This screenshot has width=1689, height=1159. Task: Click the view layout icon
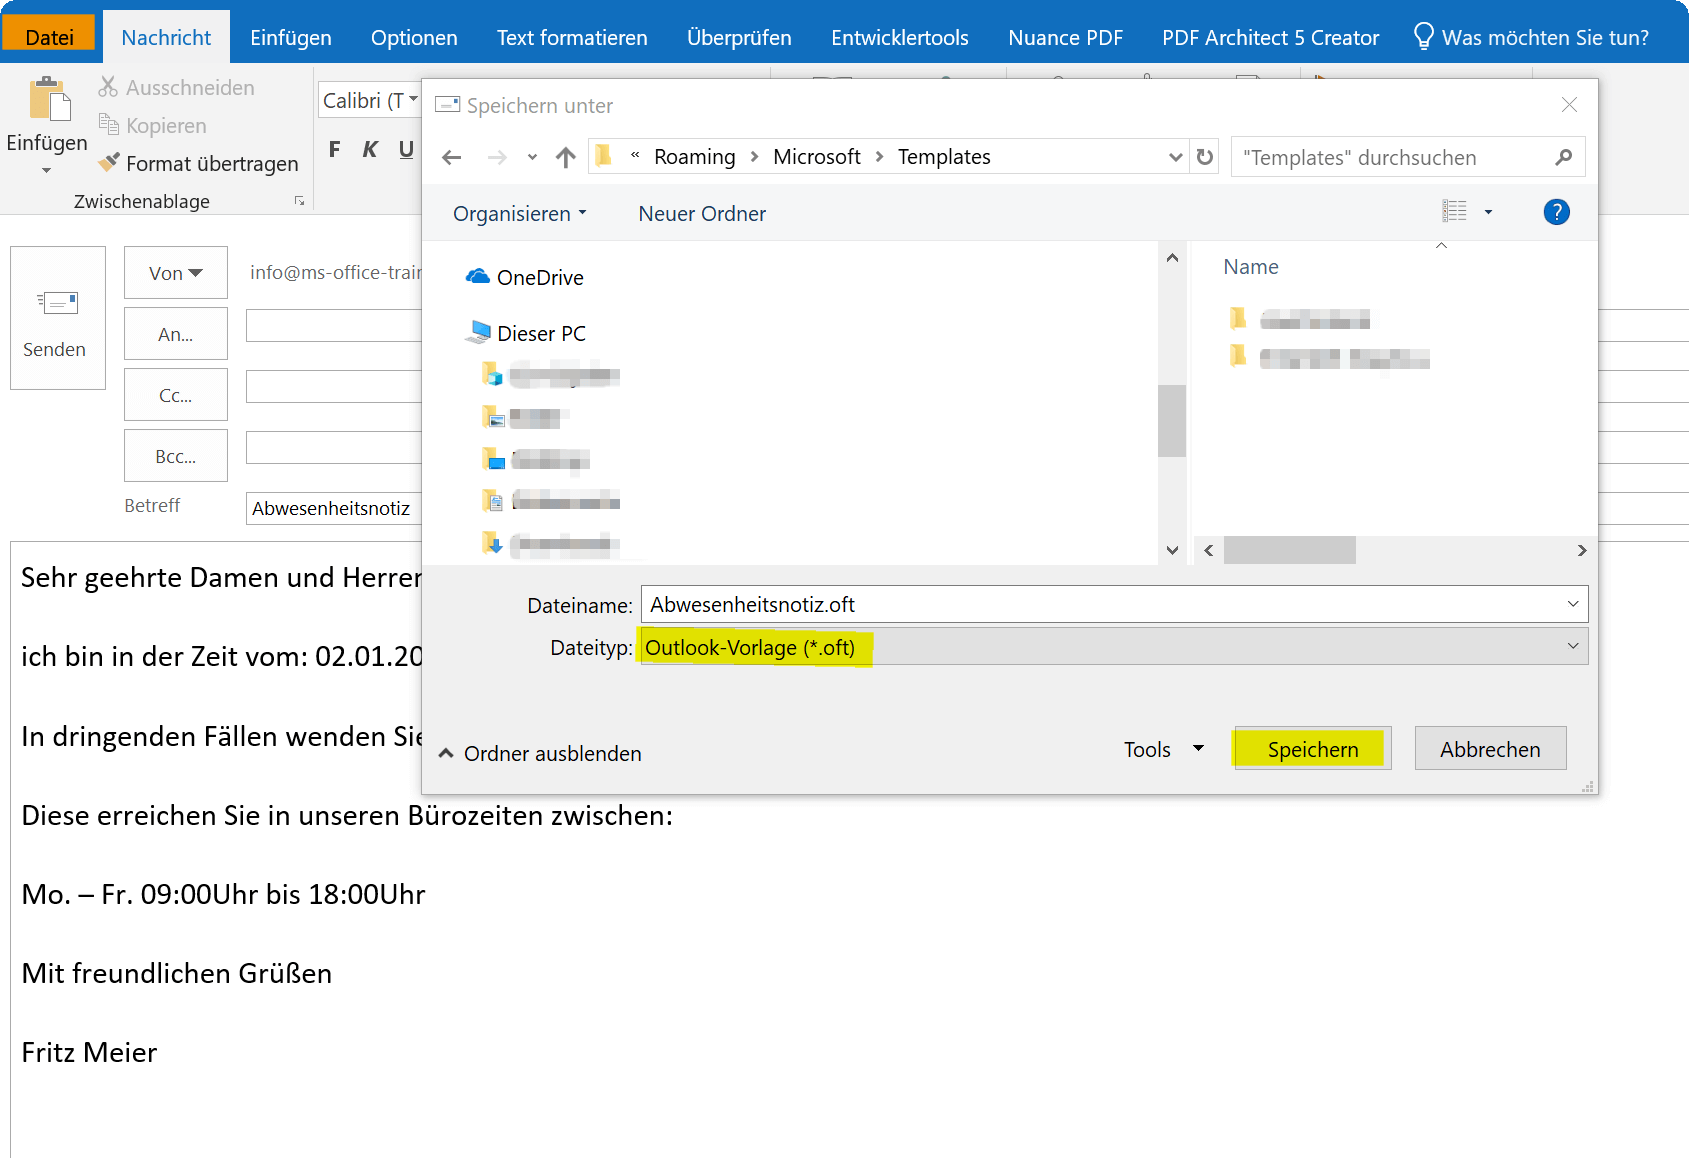pyautogui.click(x=1454, y=212)
